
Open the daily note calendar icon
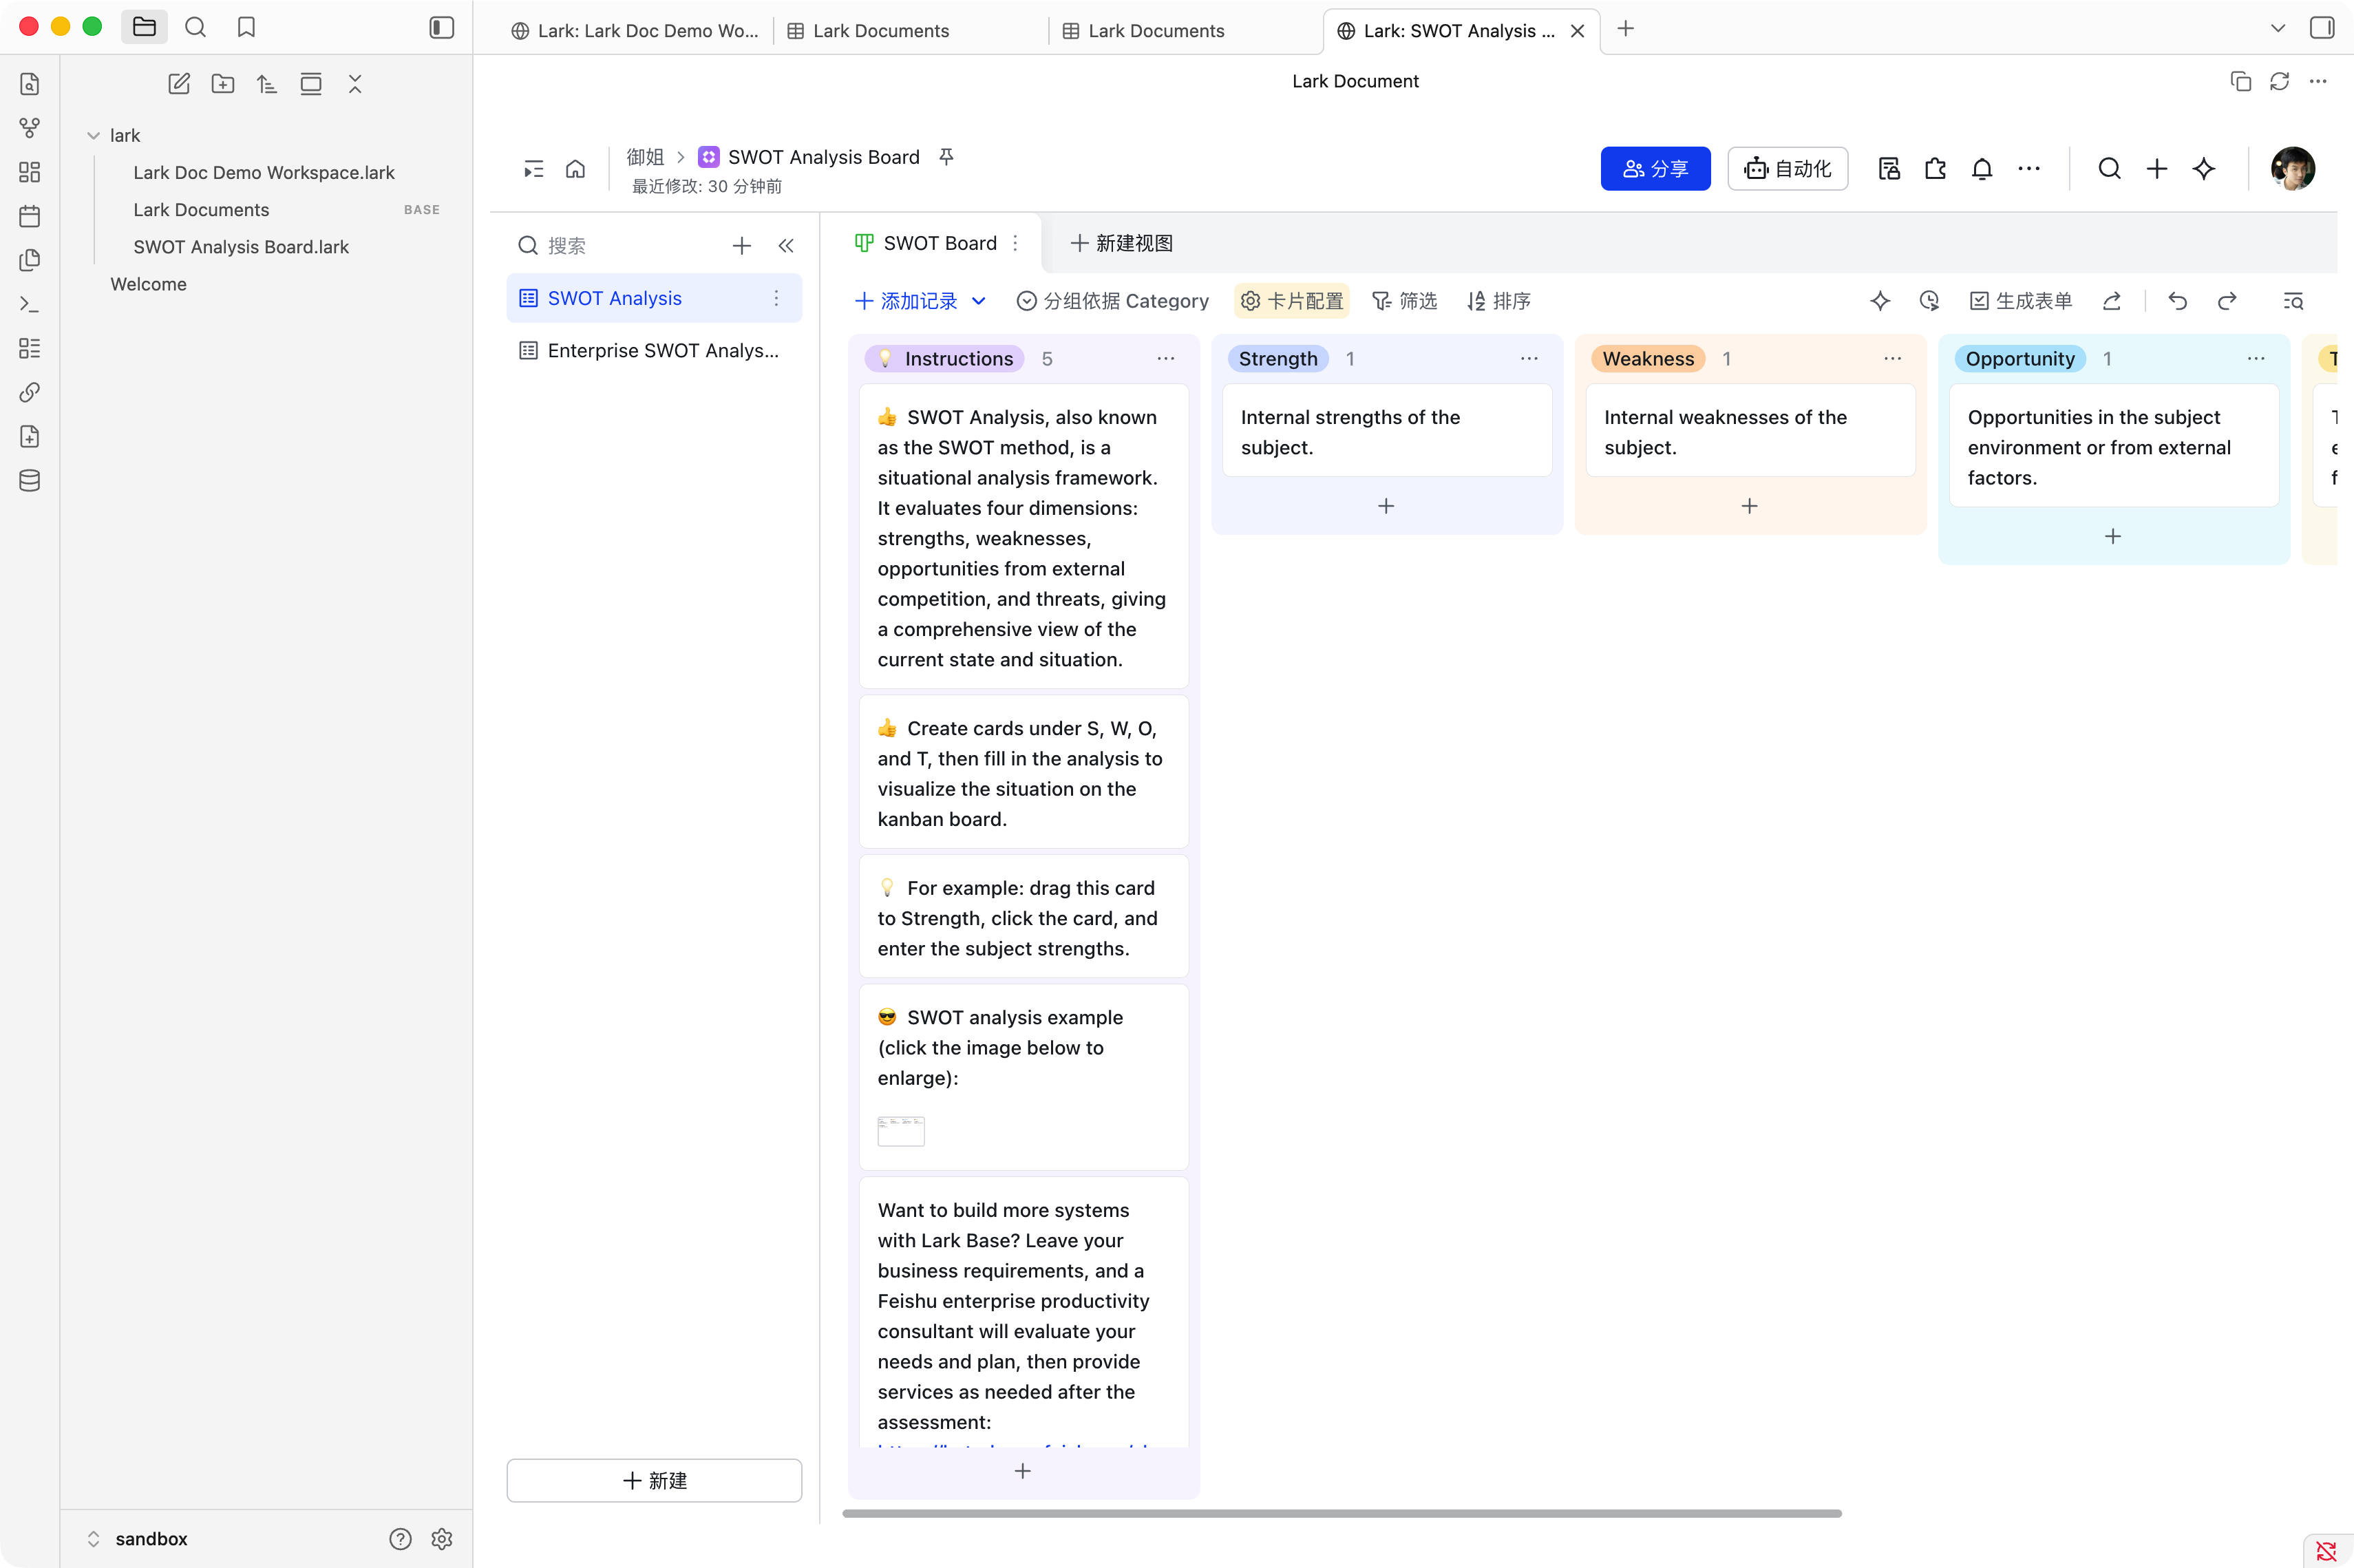click(30, 216)
